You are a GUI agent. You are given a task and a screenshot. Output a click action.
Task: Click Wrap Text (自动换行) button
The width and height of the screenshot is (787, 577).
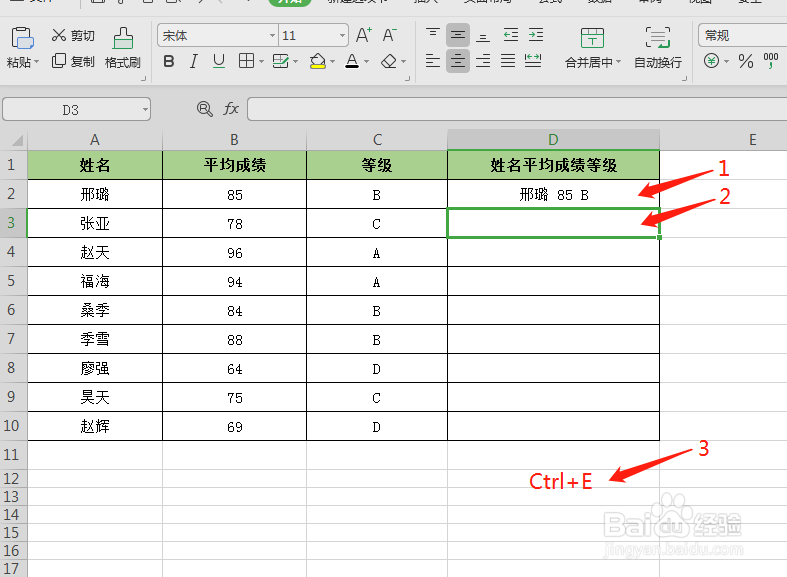pyautogui.click(x=658, y=48)
